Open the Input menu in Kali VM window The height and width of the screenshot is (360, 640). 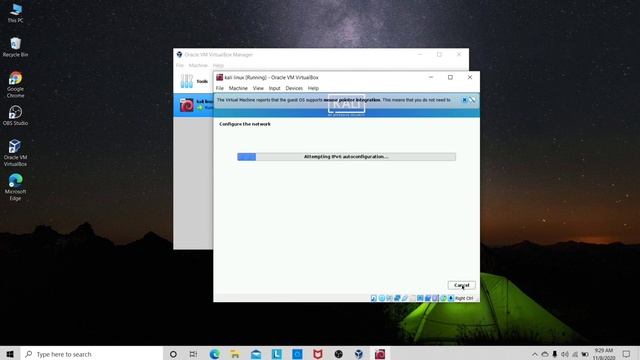[274, 88]
